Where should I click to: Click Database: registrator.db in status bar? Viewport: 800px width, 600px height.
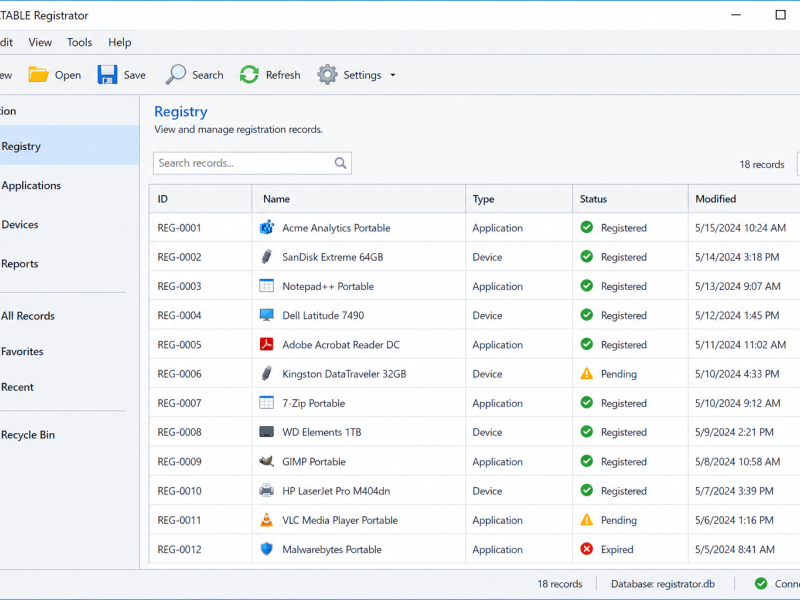pyautogui.click(x=663, y=584)
